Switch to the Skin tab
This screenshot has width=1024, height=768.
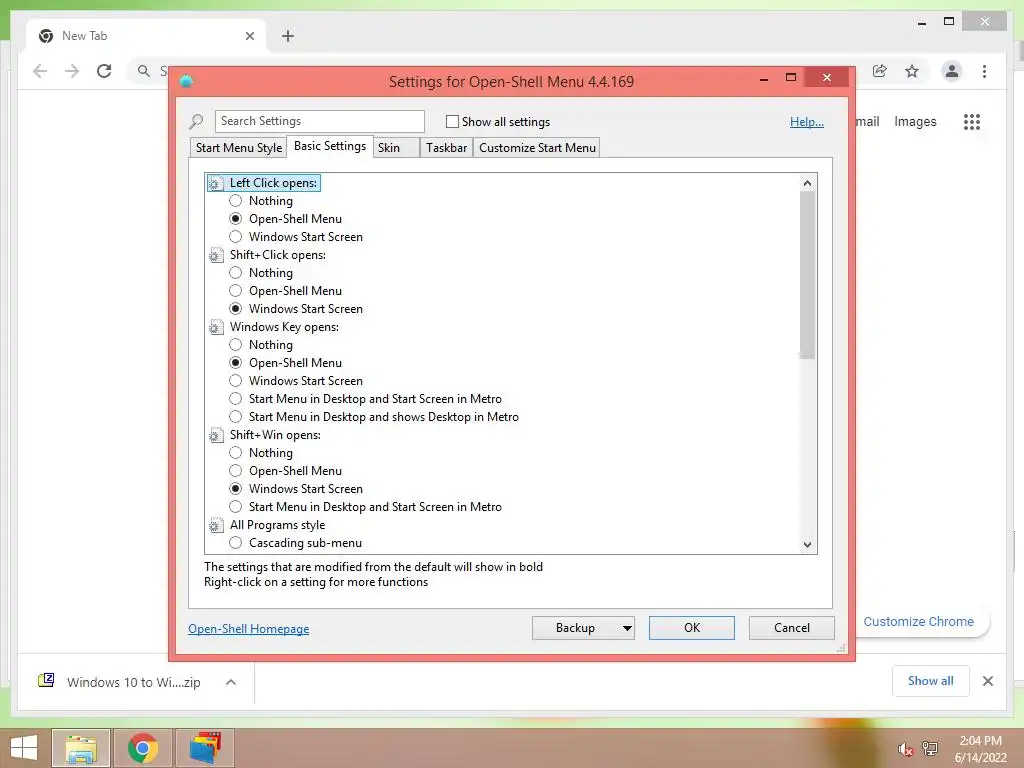[x=396, y=148]
